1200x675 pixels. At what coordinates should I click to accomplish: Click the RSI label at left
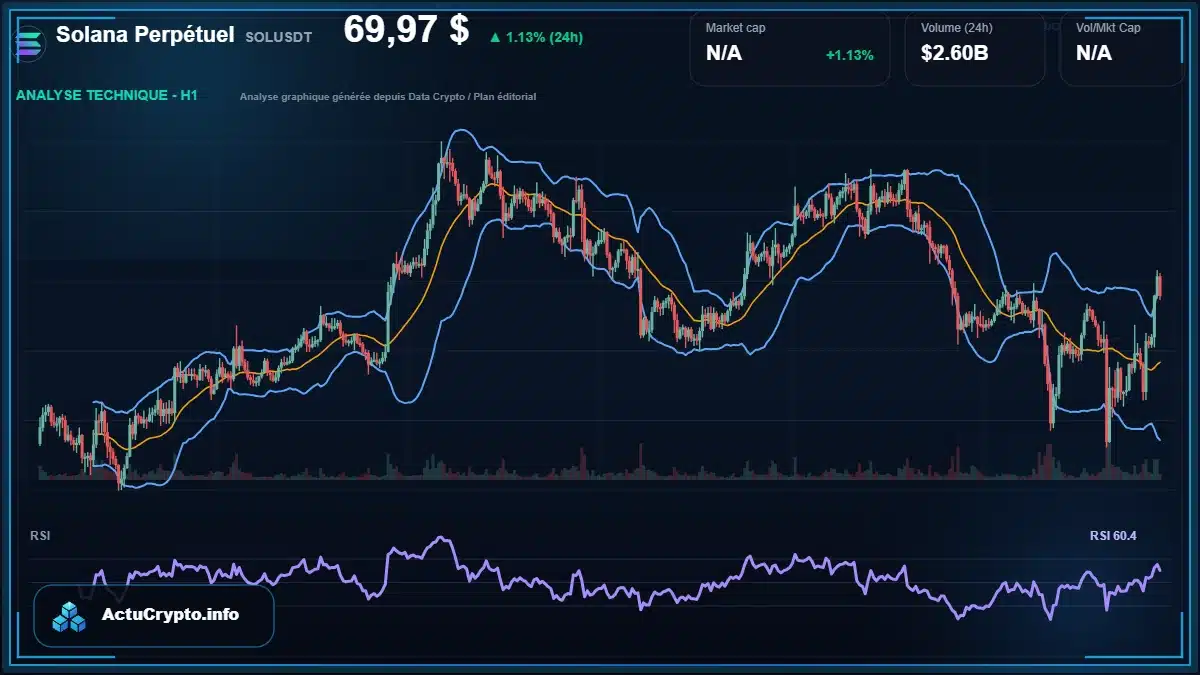coord(40,536)
